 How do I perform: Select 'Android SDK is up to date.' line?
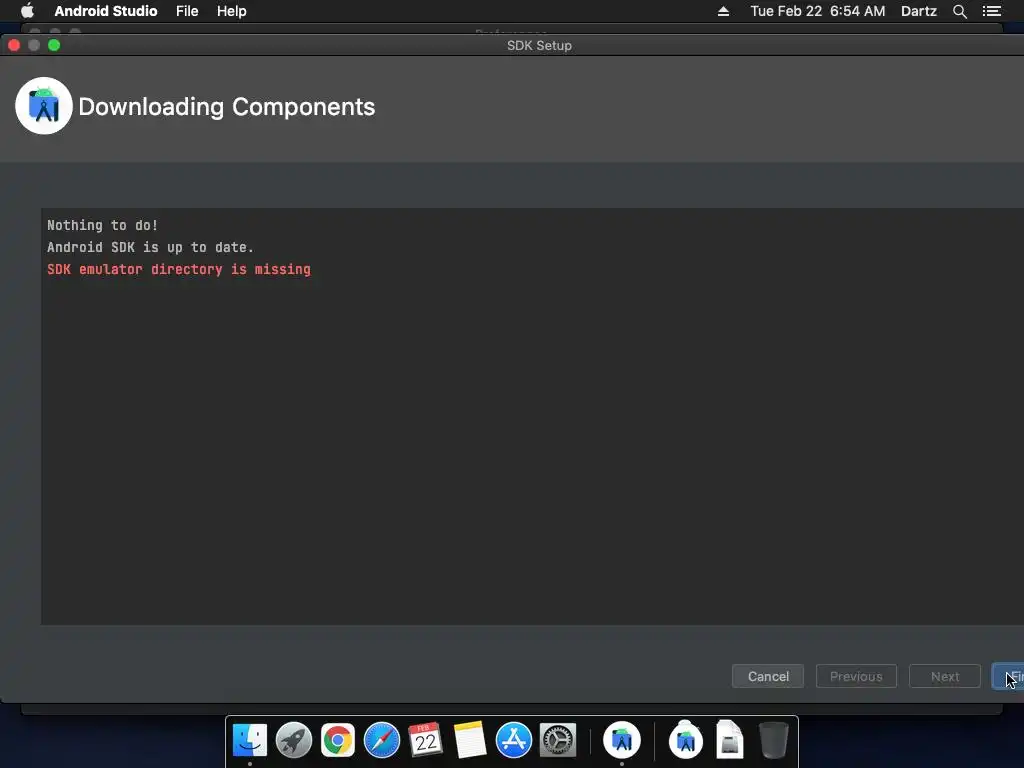[150, 248]
